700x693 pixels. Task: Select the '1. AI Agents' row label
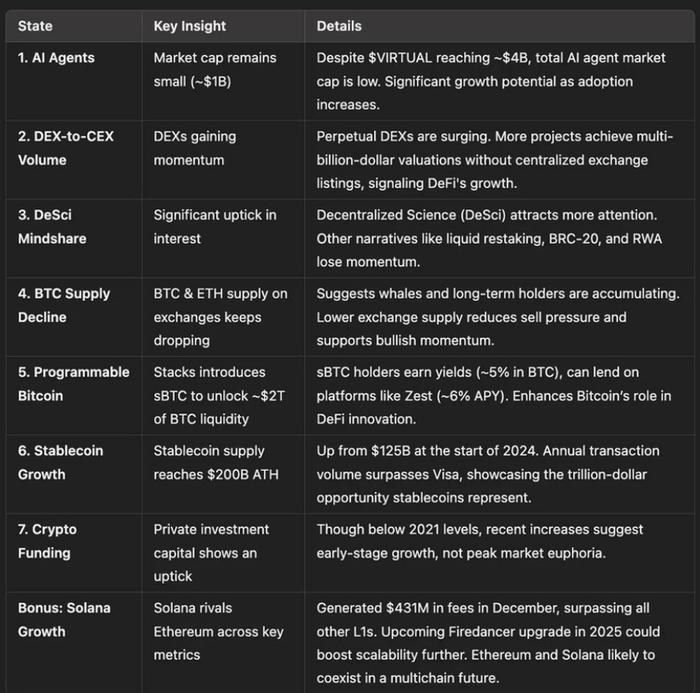(56, 58)
